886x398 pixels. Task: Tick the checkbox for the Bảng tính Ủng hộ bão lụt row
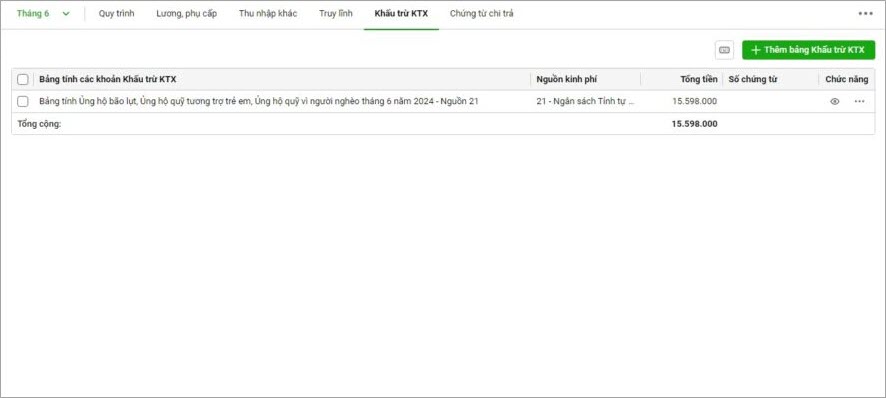(23, 102)
